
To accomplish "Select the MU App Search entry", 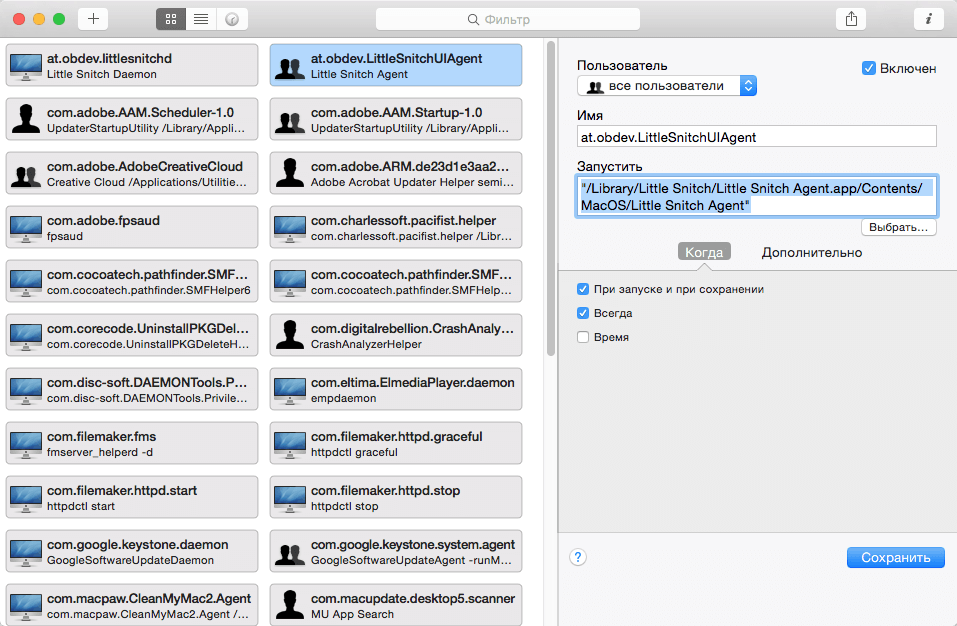I will point(395,605).
